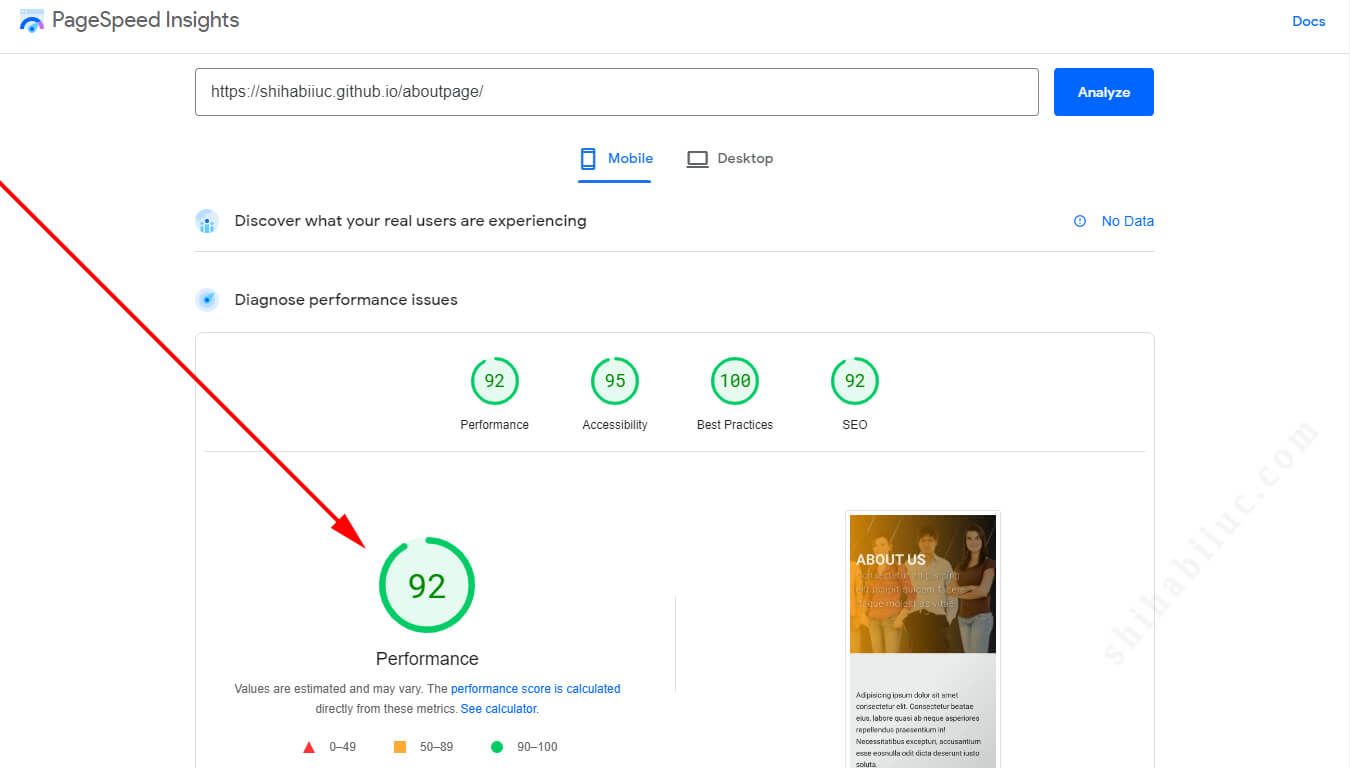Click the No Data link
The height and width of the screenshot is (768, 1350).
(x=1127, y=222)
